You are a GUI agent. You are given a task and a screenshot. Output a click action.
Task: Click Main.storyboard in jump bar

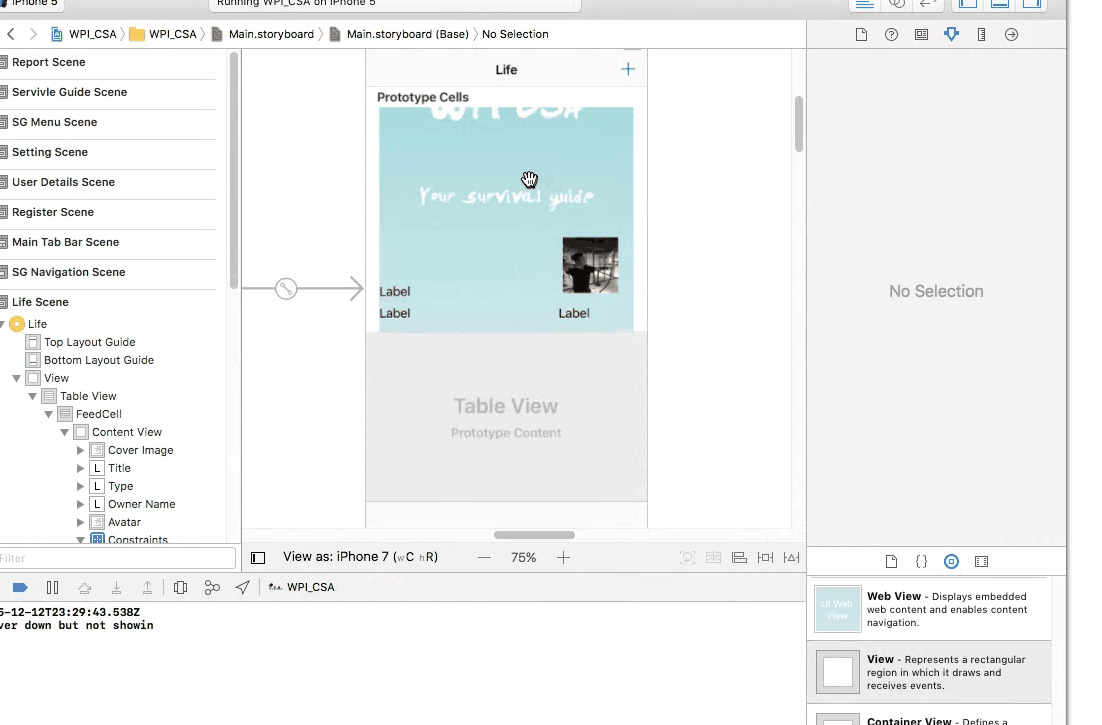[262, 34]
